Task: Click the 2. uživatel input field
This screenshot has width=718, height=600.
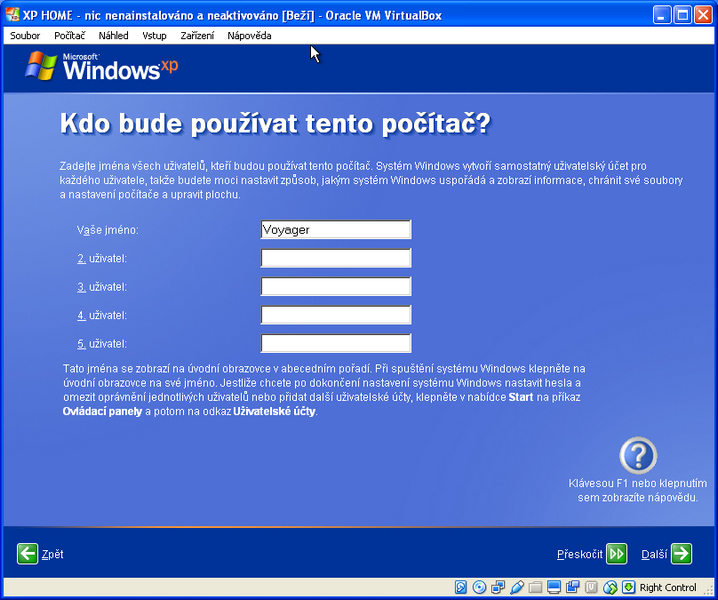Action: click(x=336, y=258)
